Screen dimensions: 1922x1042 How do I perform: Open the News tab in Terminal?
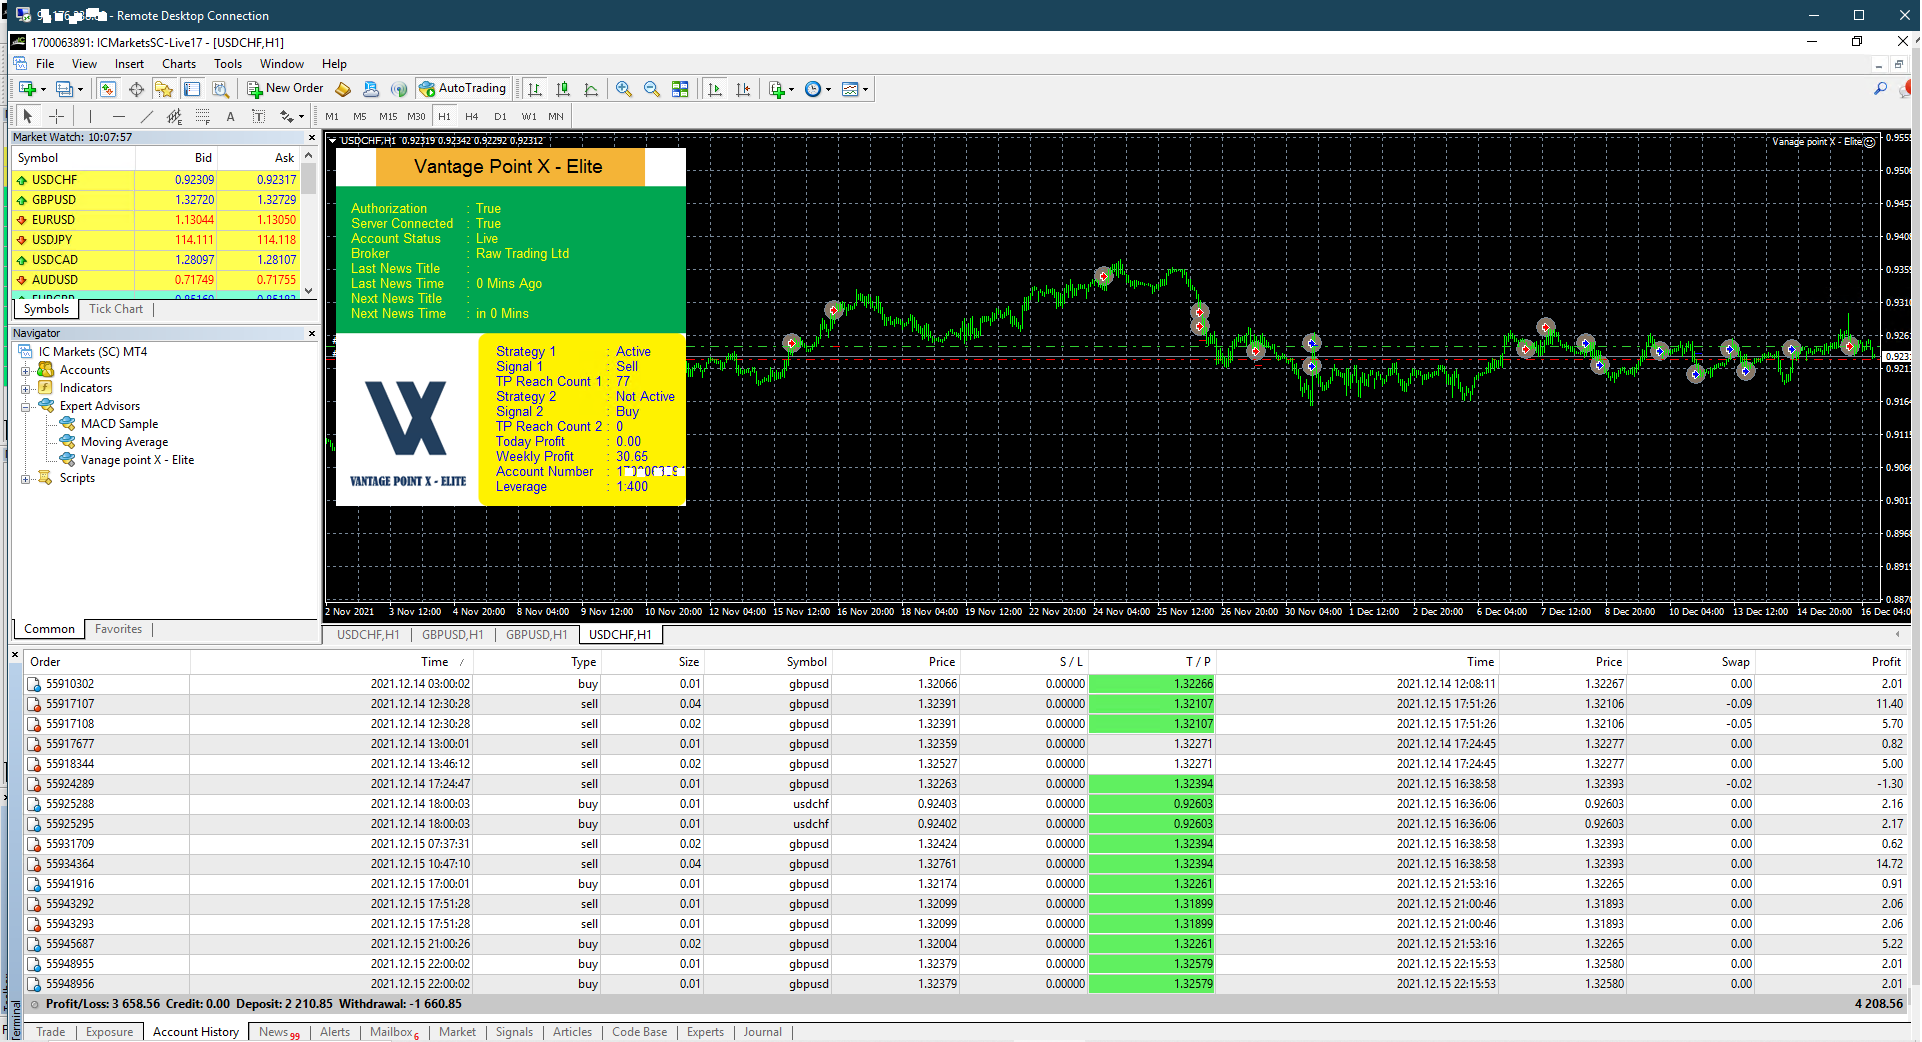coord(279,1032)
